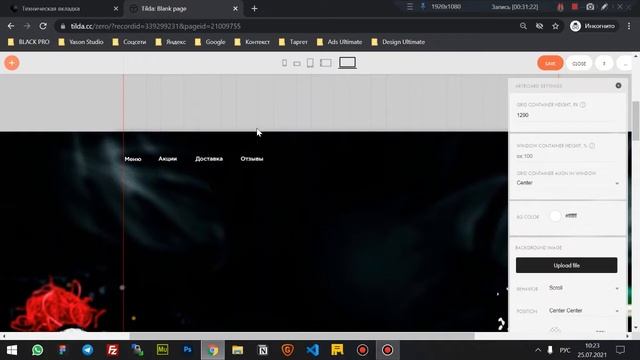Viewport: 640px width, 360px height.
Task: Select the 'Отзывы' text on the artboard
Action: click(252, 159)
